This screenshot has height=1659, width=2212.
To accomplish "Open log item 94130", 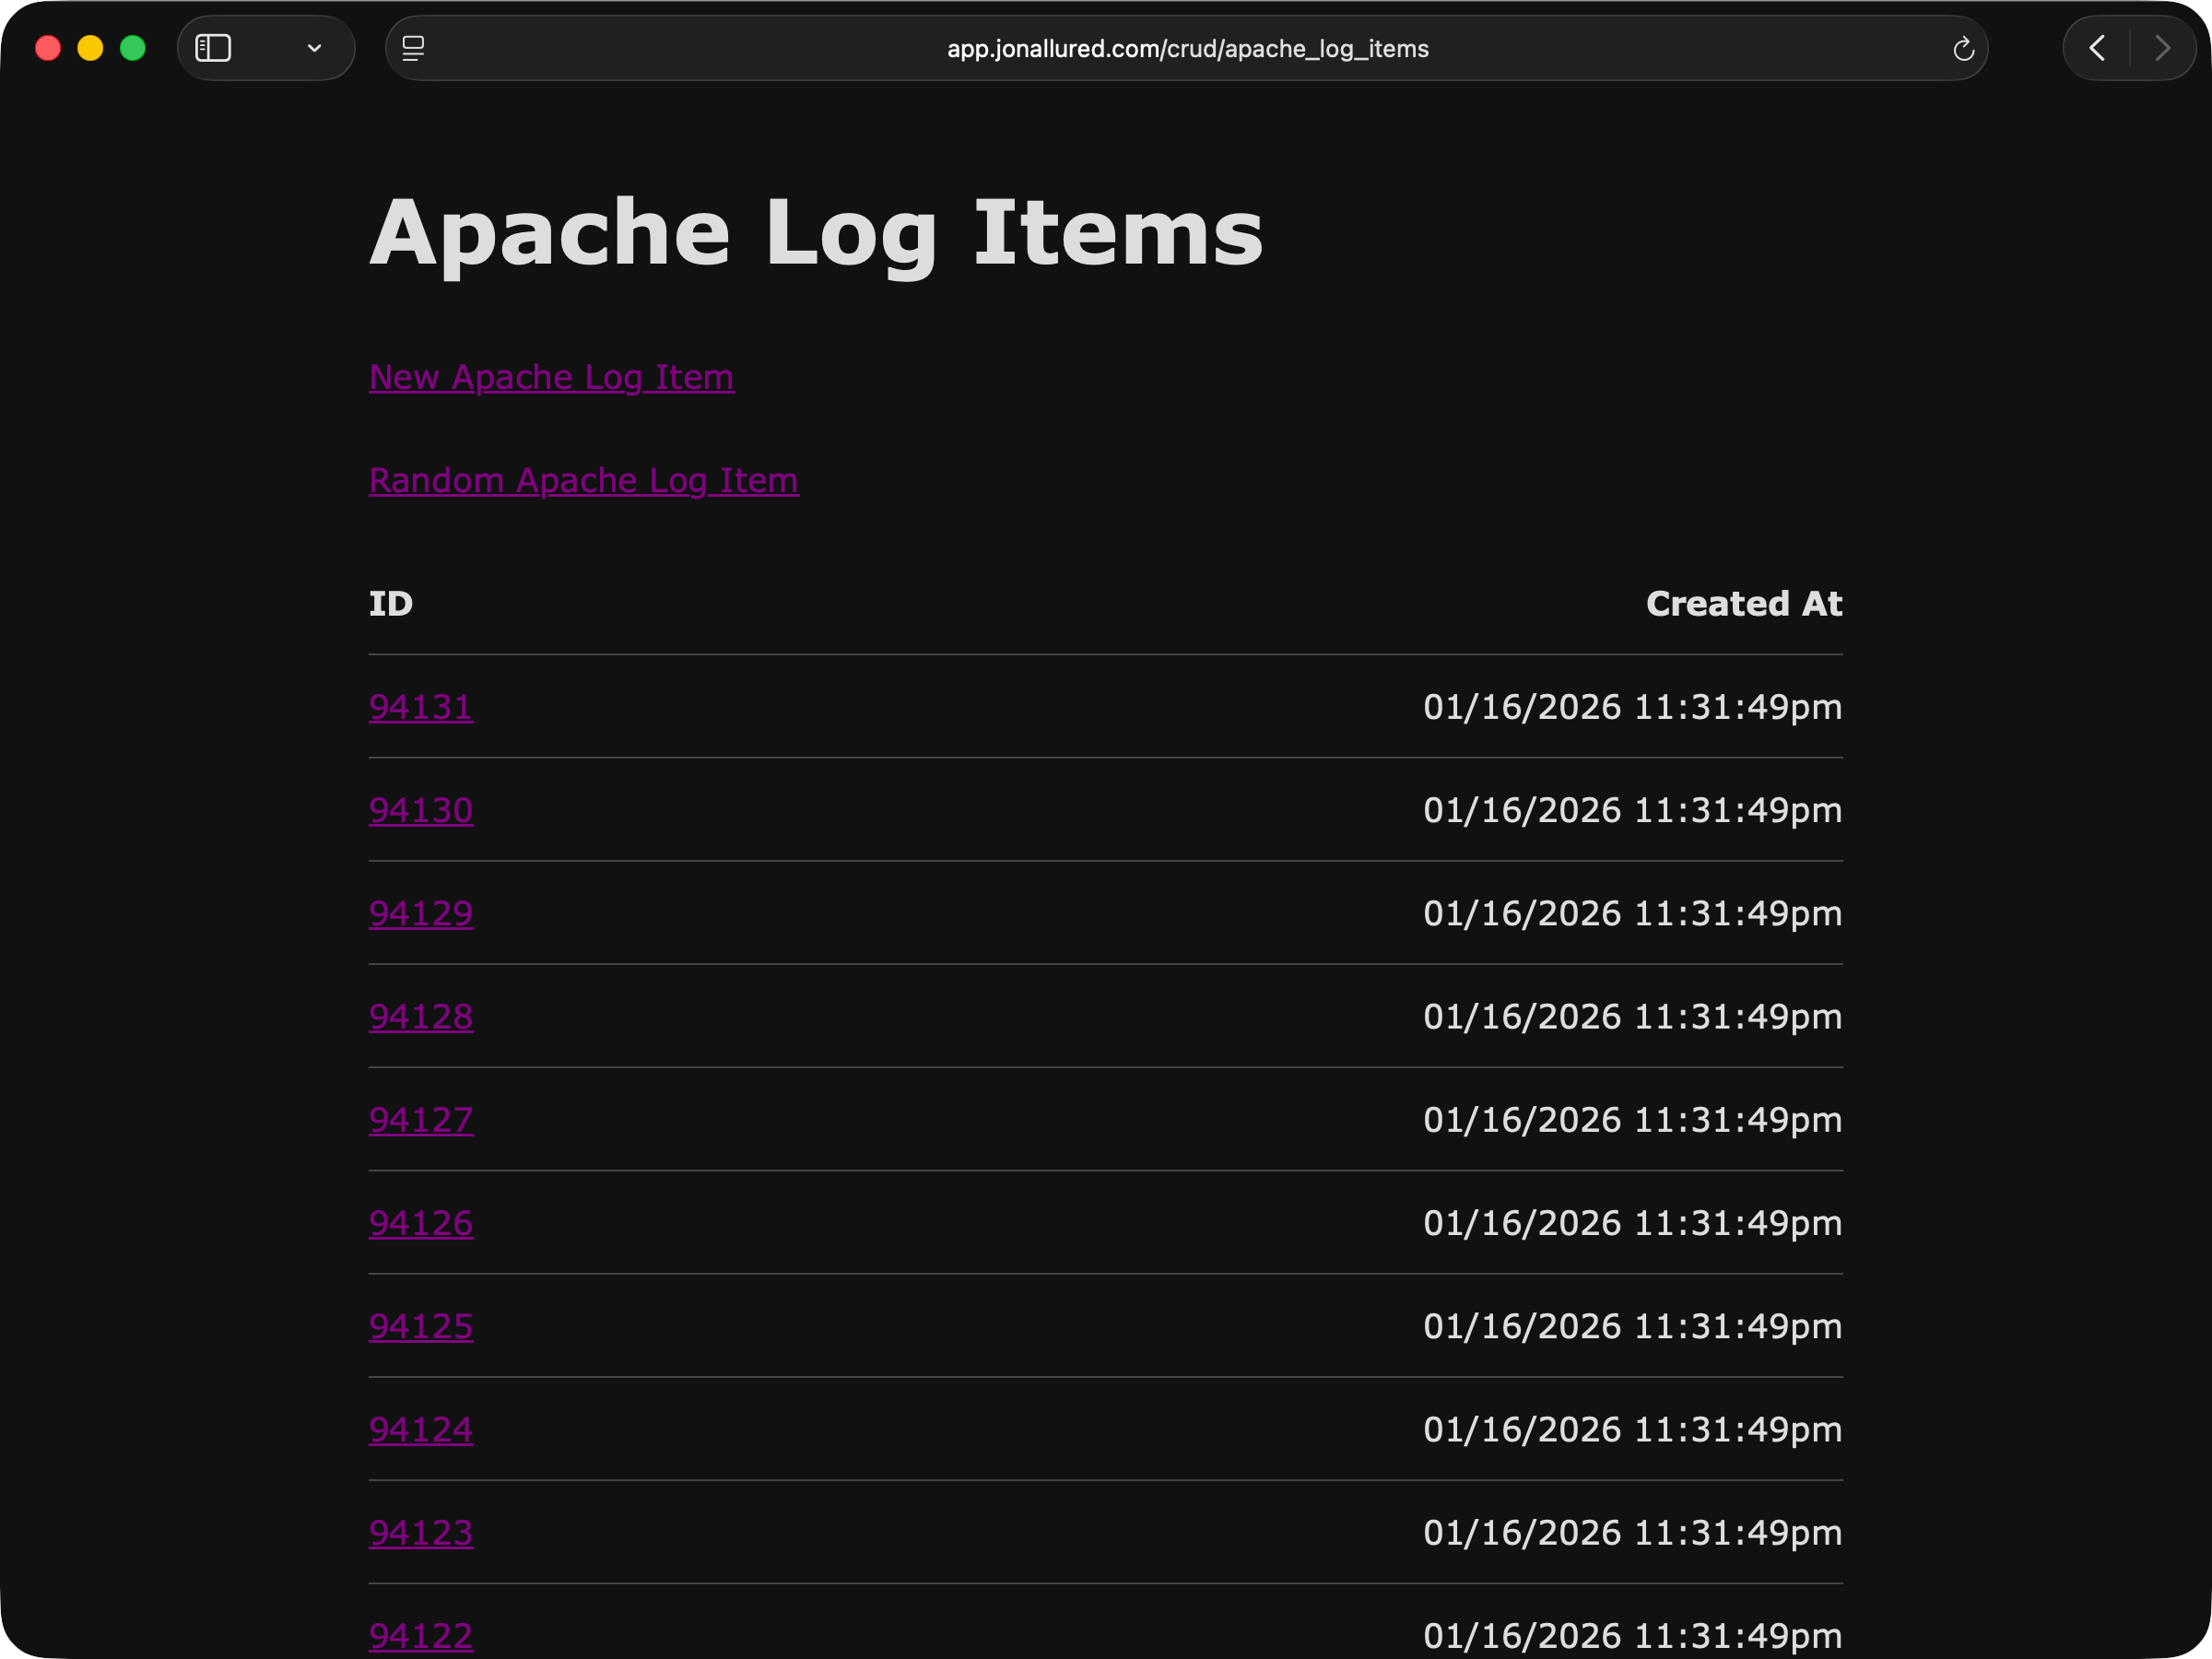I will click(x=420, y=810).
